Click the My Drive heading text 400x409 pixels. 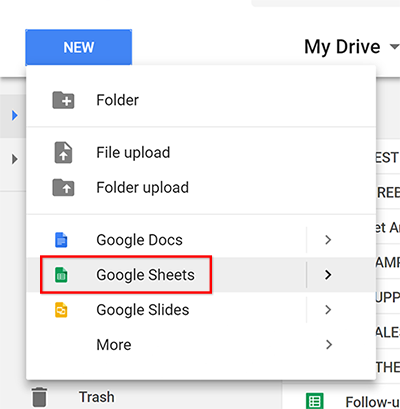(342, 47)
